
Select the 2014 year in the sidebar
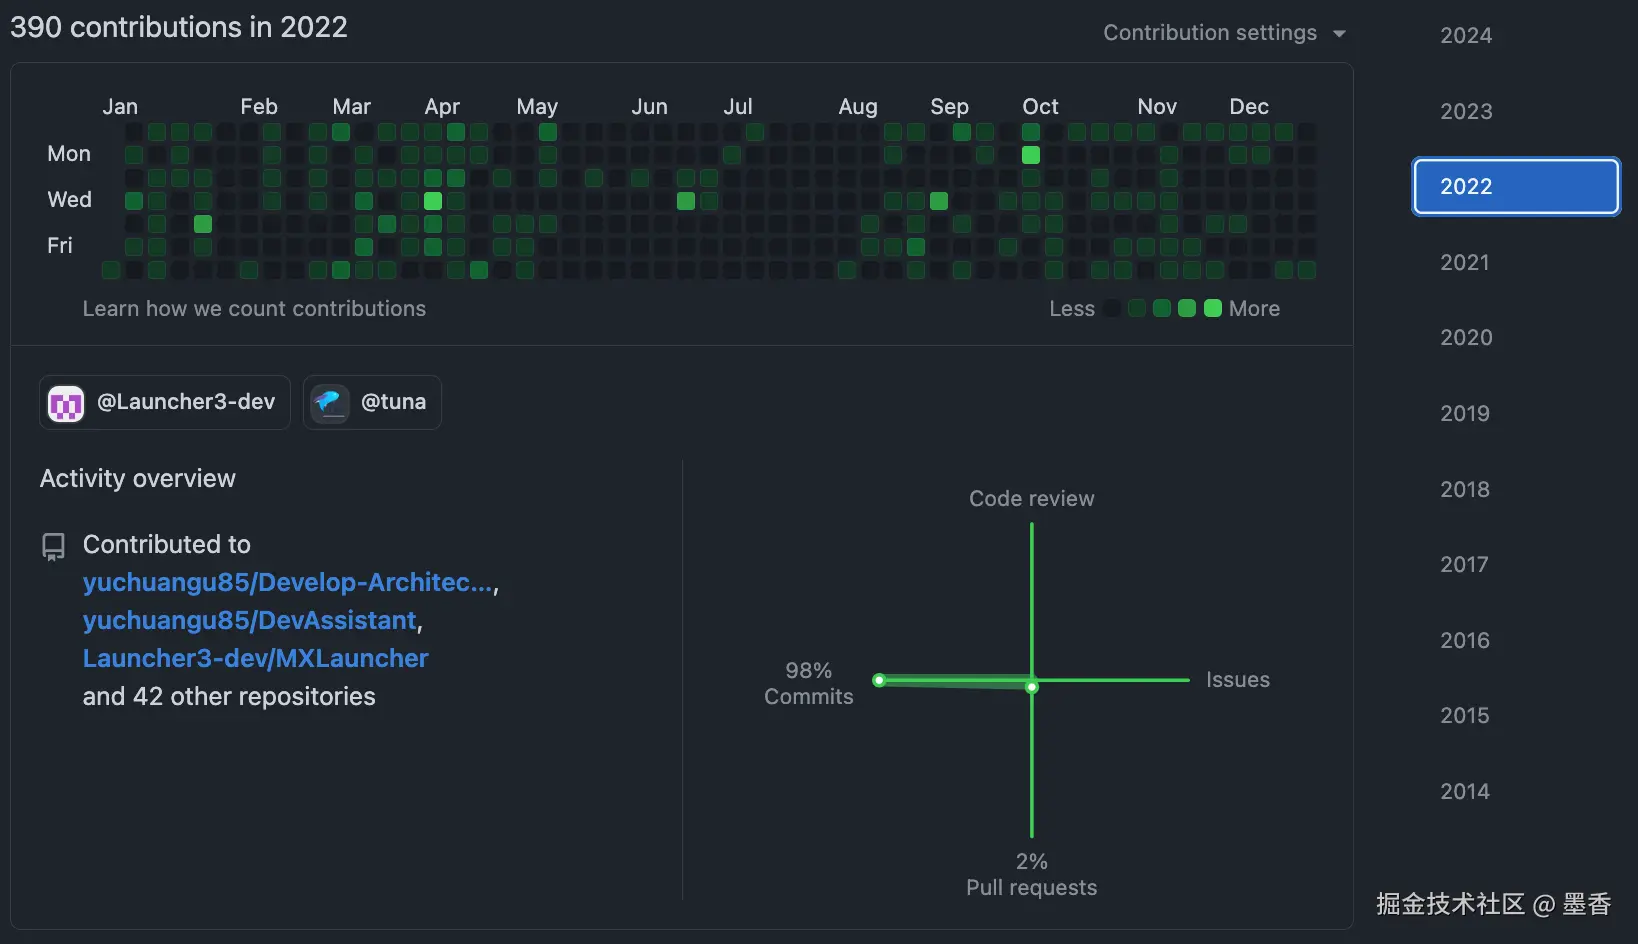(1464, 791)
